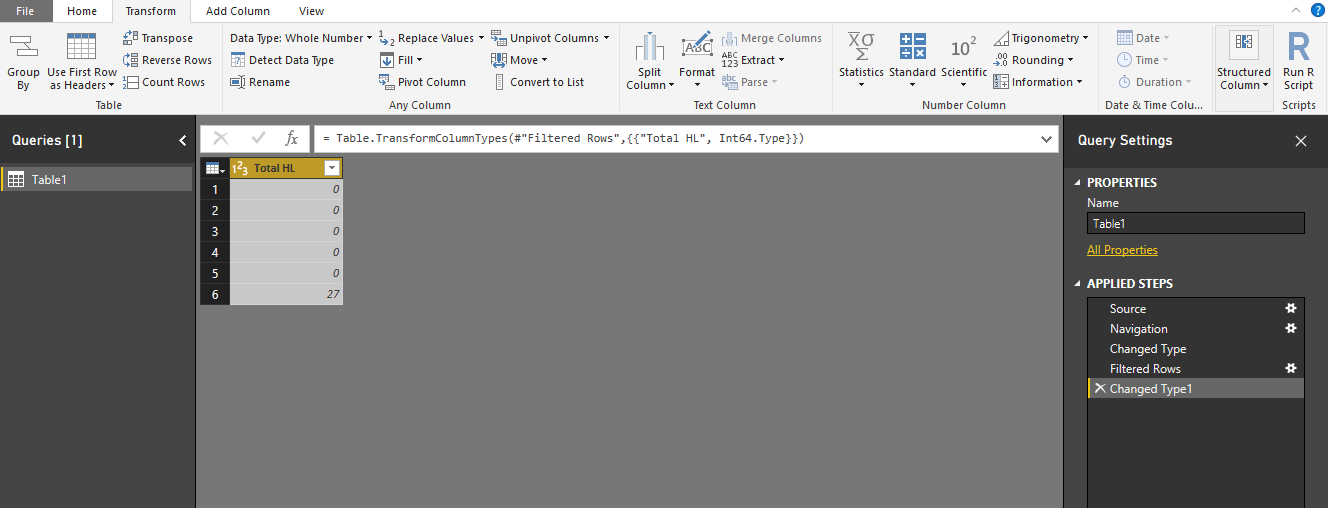This screenshot has height=508, width=1328.
Task: Edit the query Name field
Action: (1195, 223)
